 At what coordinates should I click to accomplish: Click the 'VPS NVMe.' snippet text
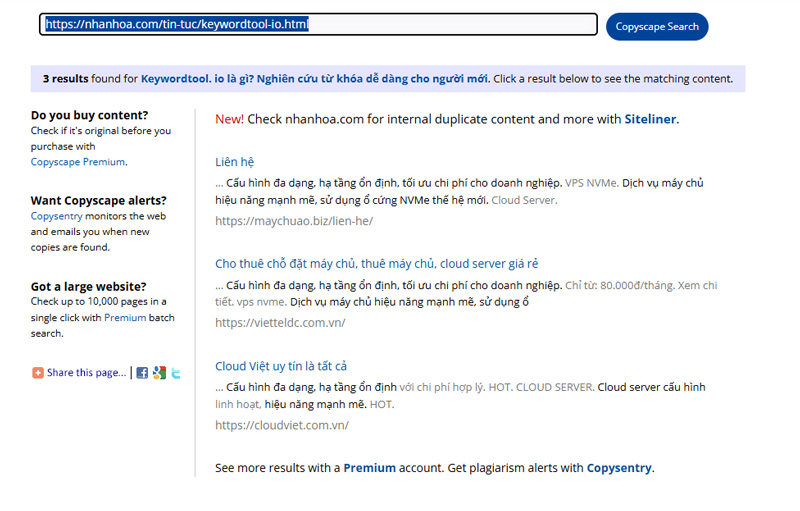[x=592, y=183]
